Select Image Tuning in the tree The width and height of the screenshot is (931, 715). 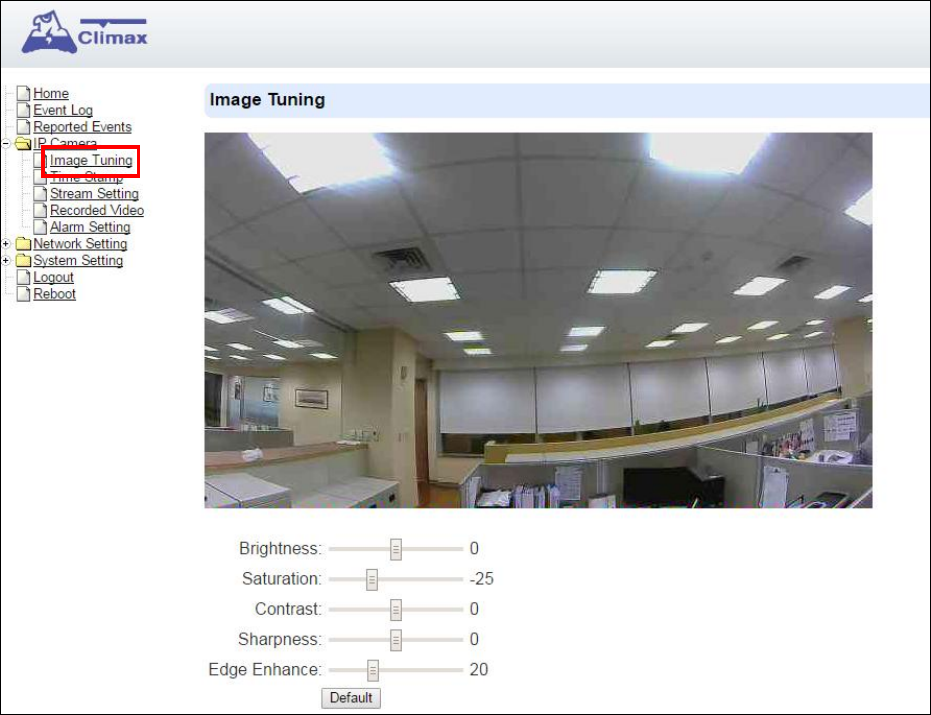pyautogui.click(x=91, y=160)
